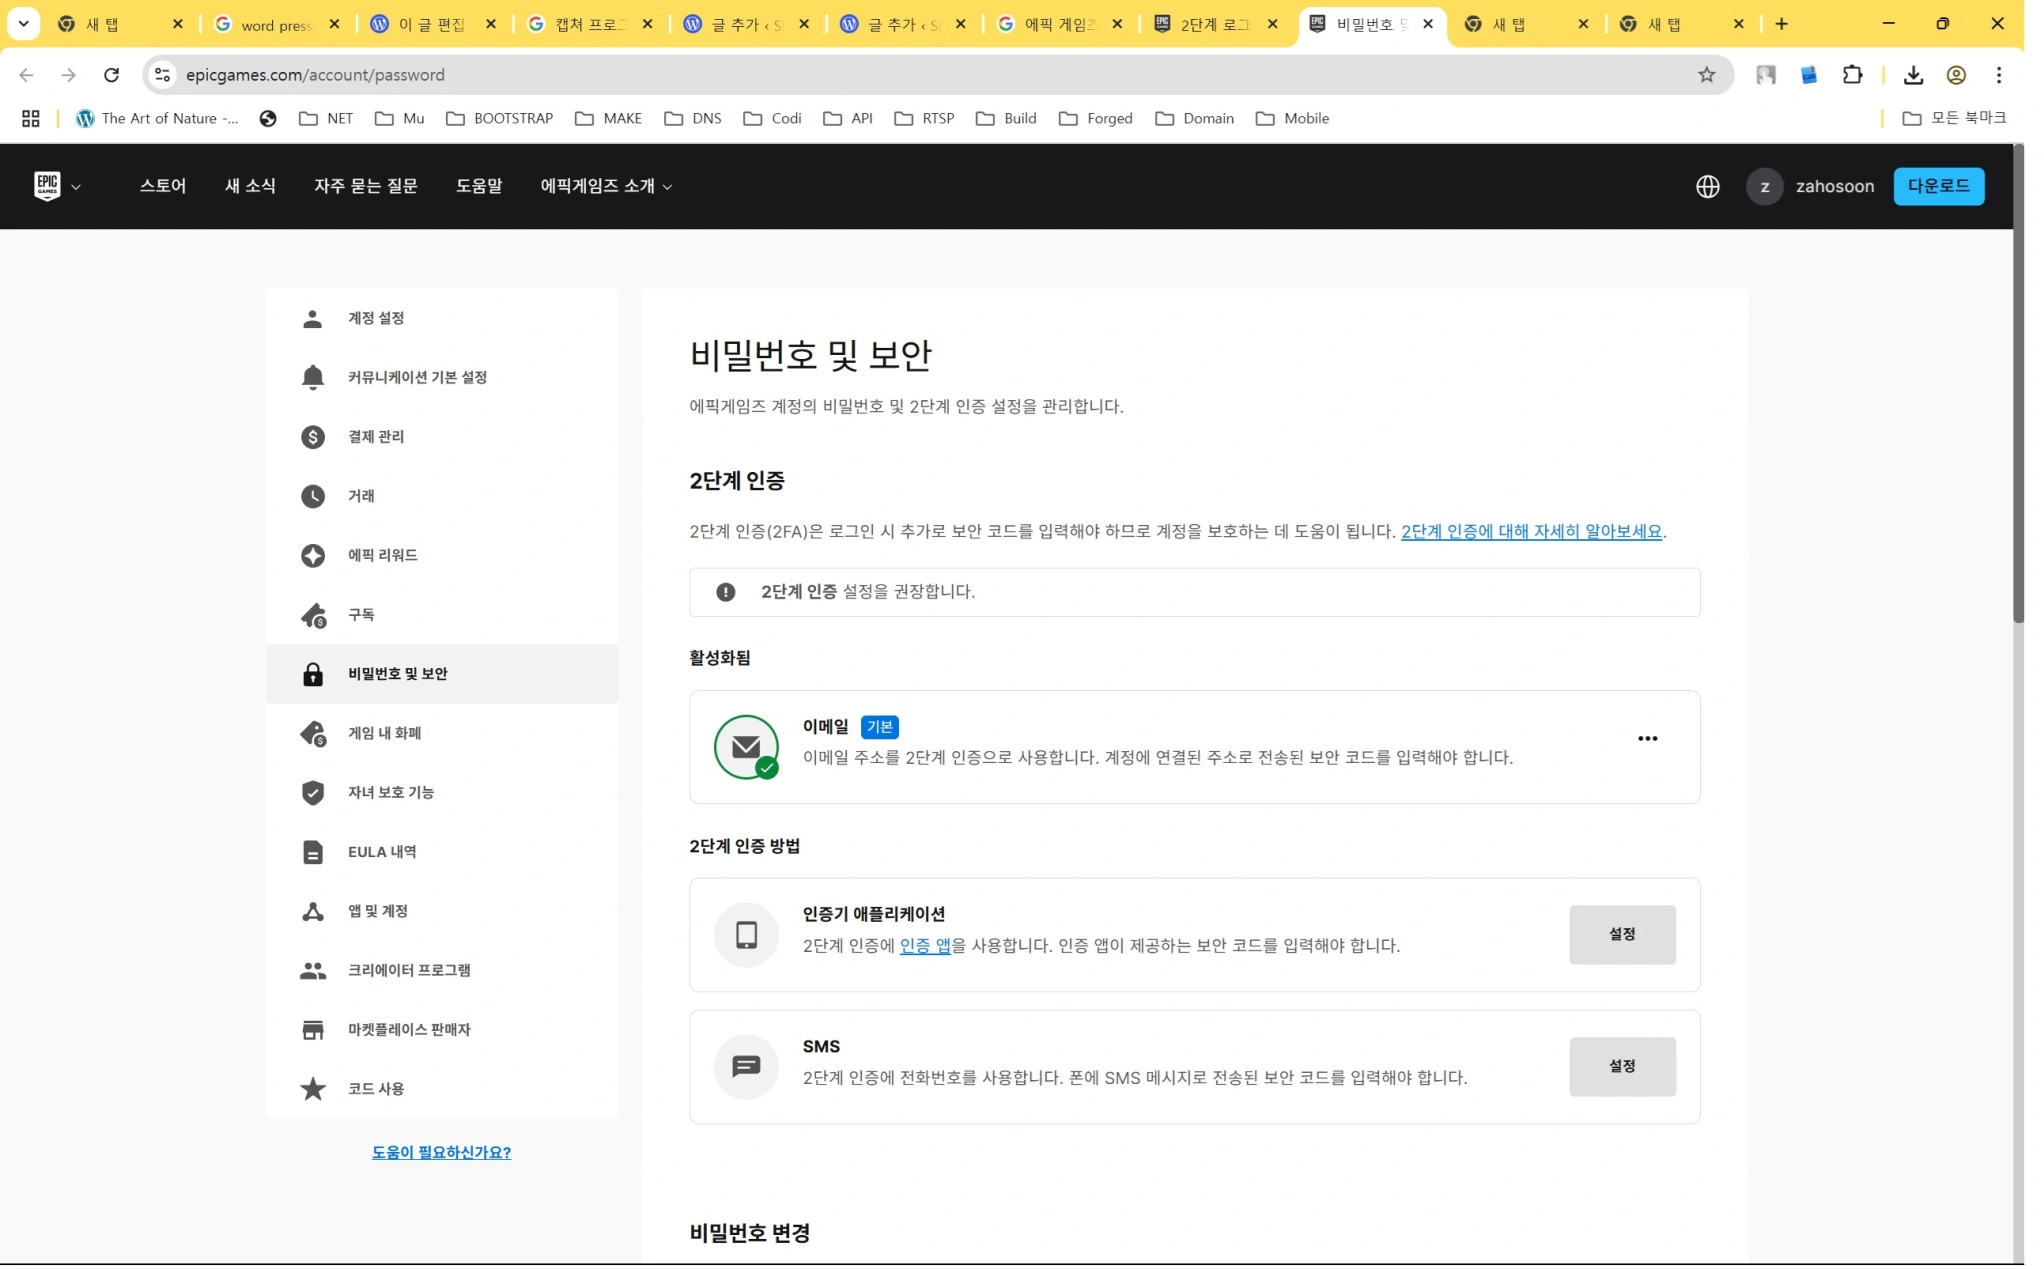This screenshot has width=2044, height=1269.
Task: Expand the chevron next to Epic logo
Action: [x=77, y=187]
